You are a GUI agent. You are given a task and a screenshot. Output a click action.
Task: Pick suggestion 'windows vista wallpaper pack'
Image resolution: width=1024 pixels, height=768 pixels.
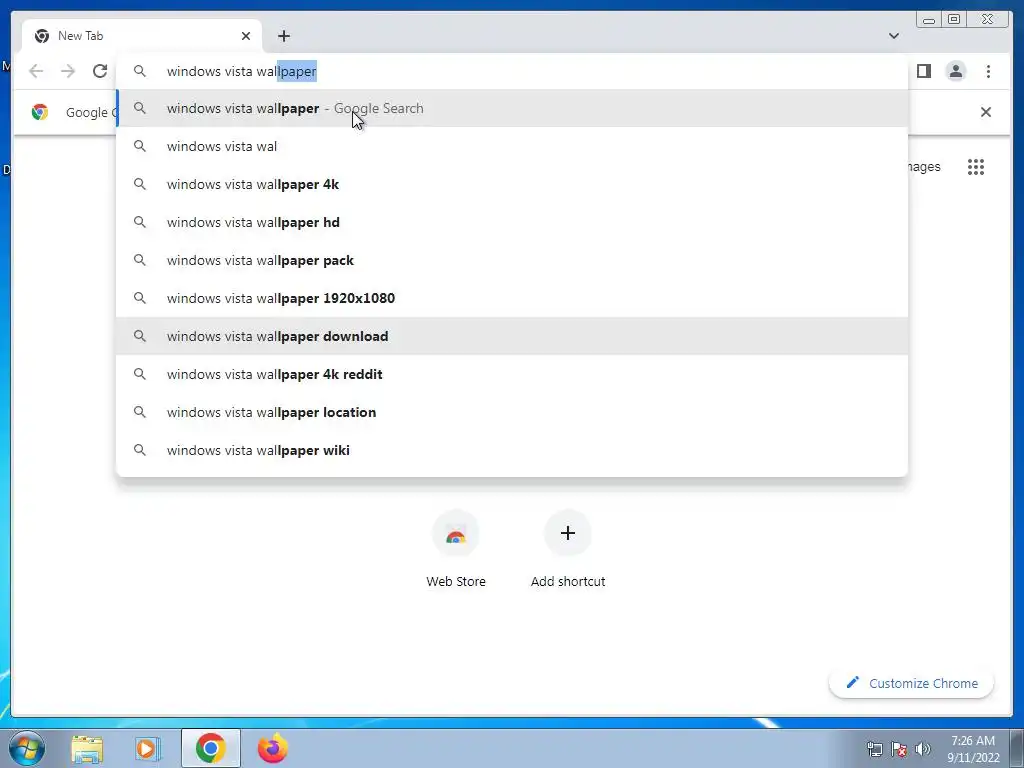click(x=512, y=260)
